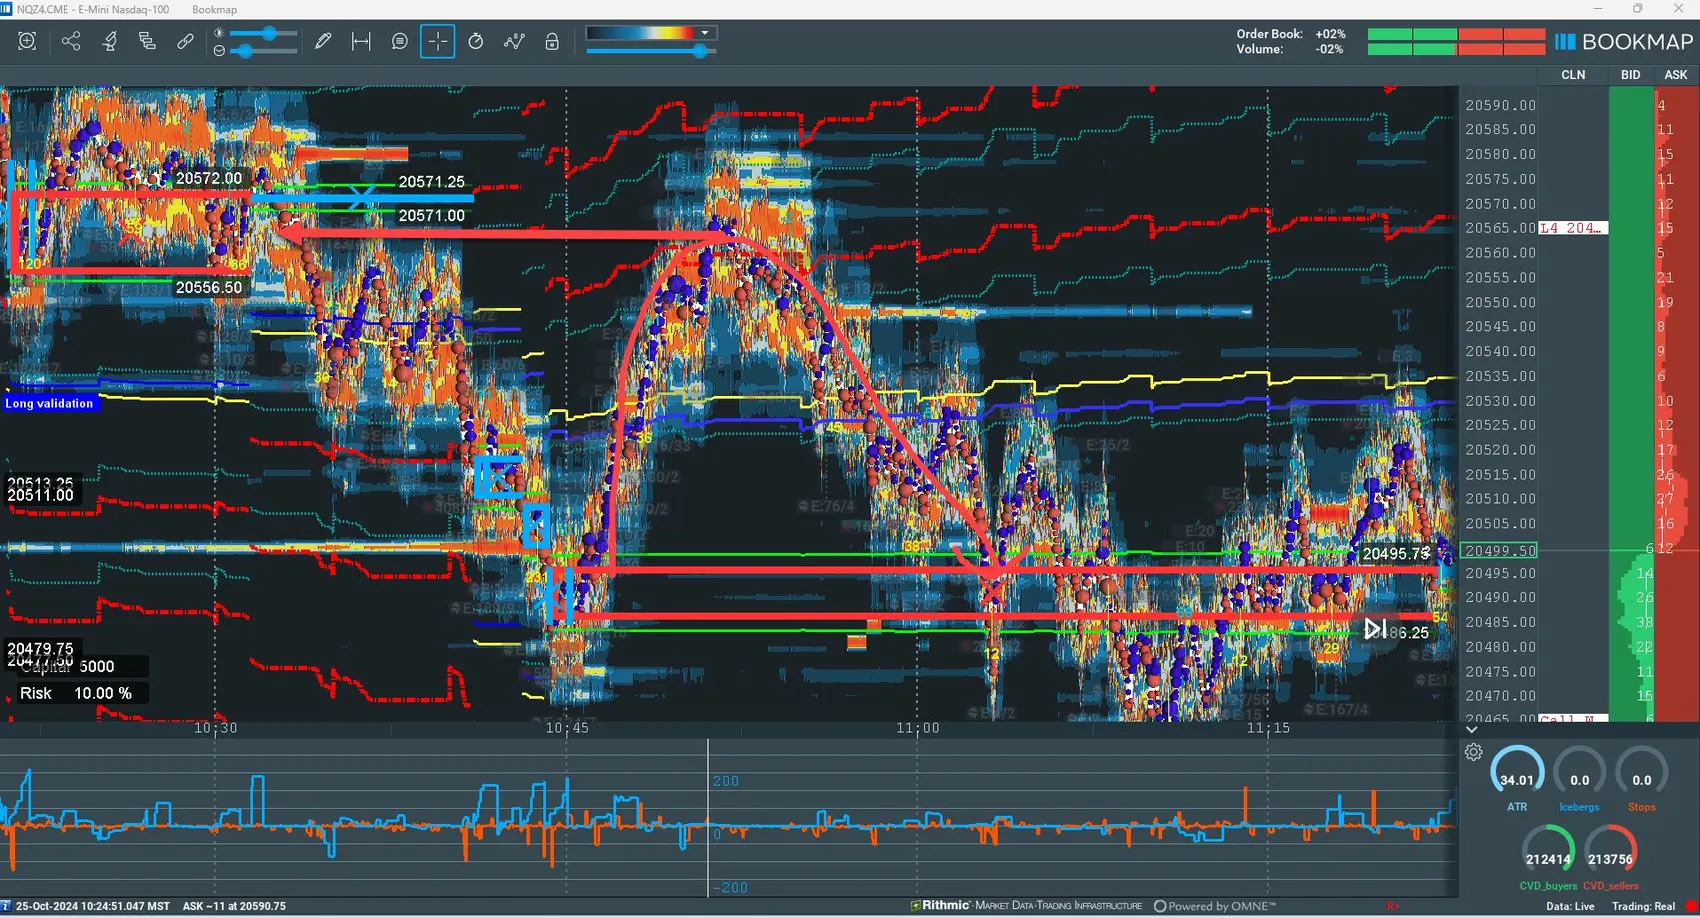This screenshot has height=918, width=1700.
Task: Click the status bar icon beside the timestamp
Action: click(6, 906)
